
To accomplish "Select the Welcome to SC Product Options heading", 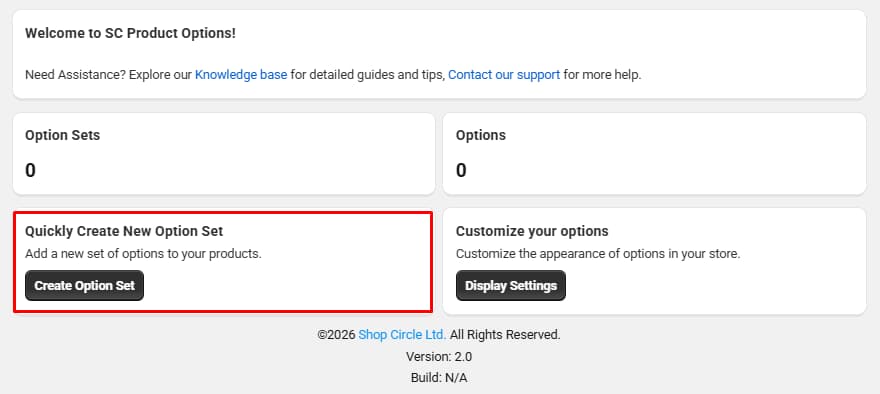I will (x=130, y=33).
